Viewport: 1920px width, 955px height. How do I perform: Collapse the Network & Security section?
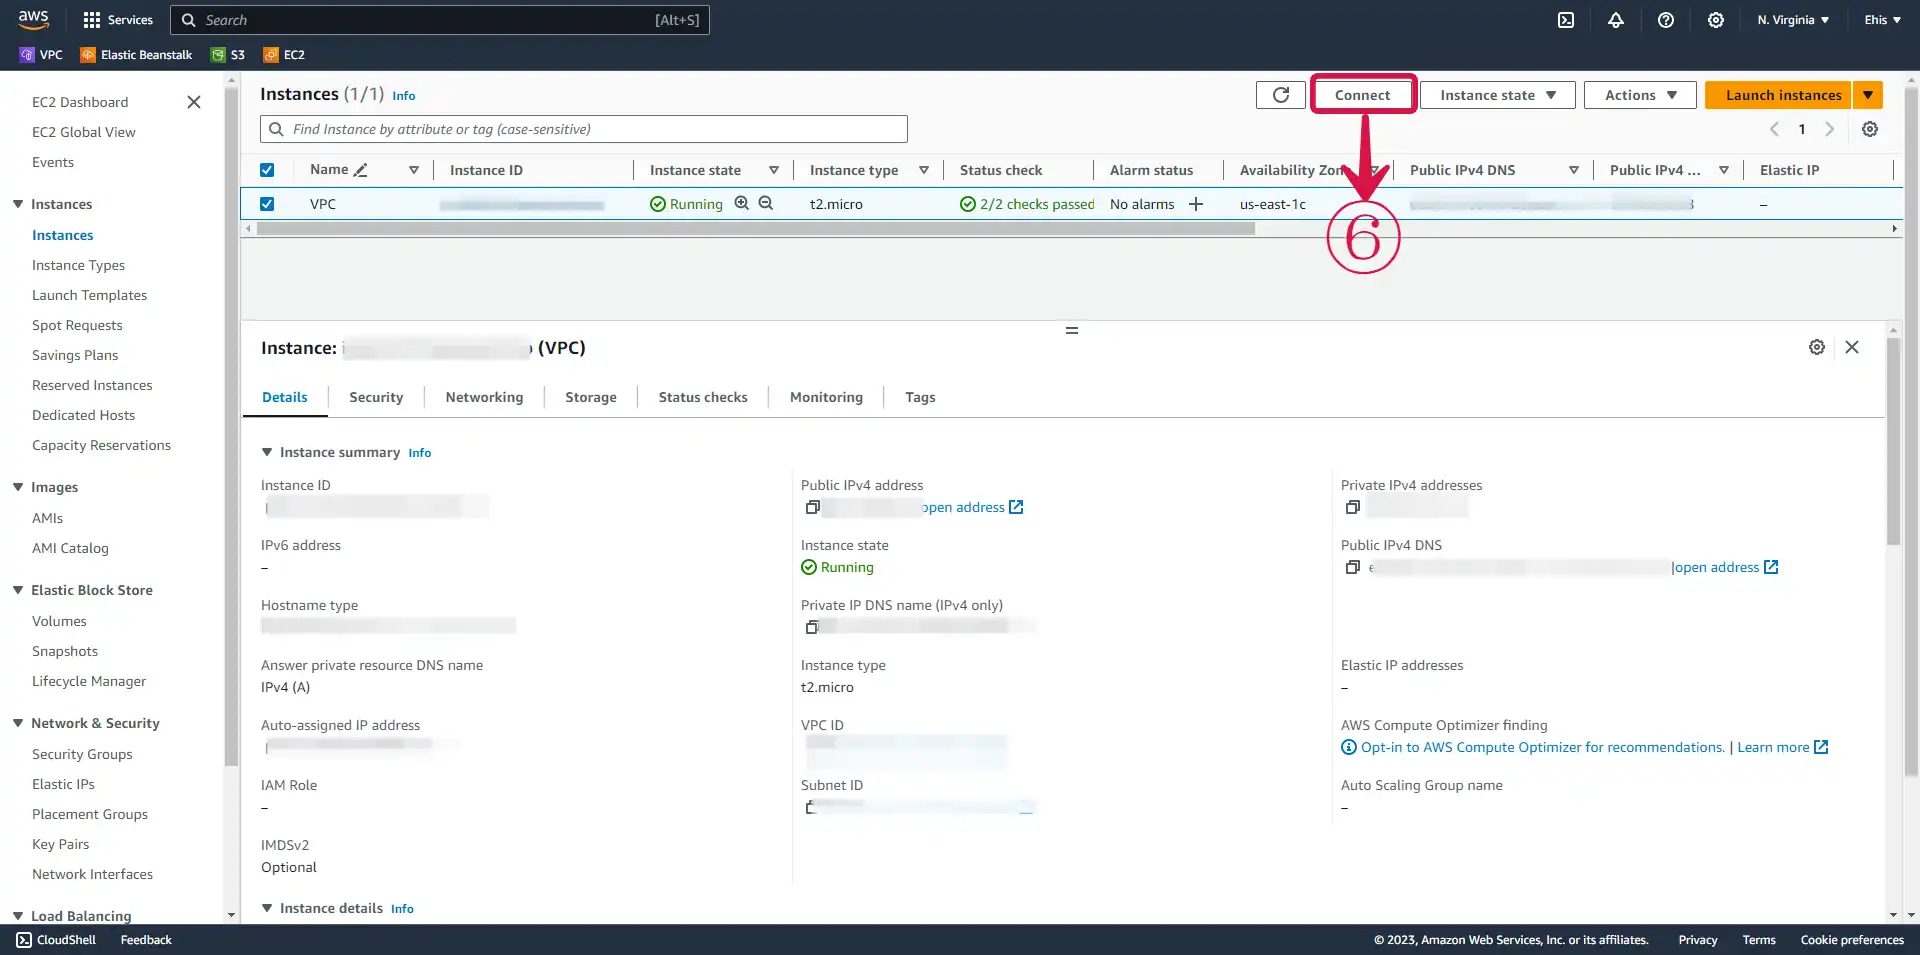pyautogui.click(x=18, y=723)
